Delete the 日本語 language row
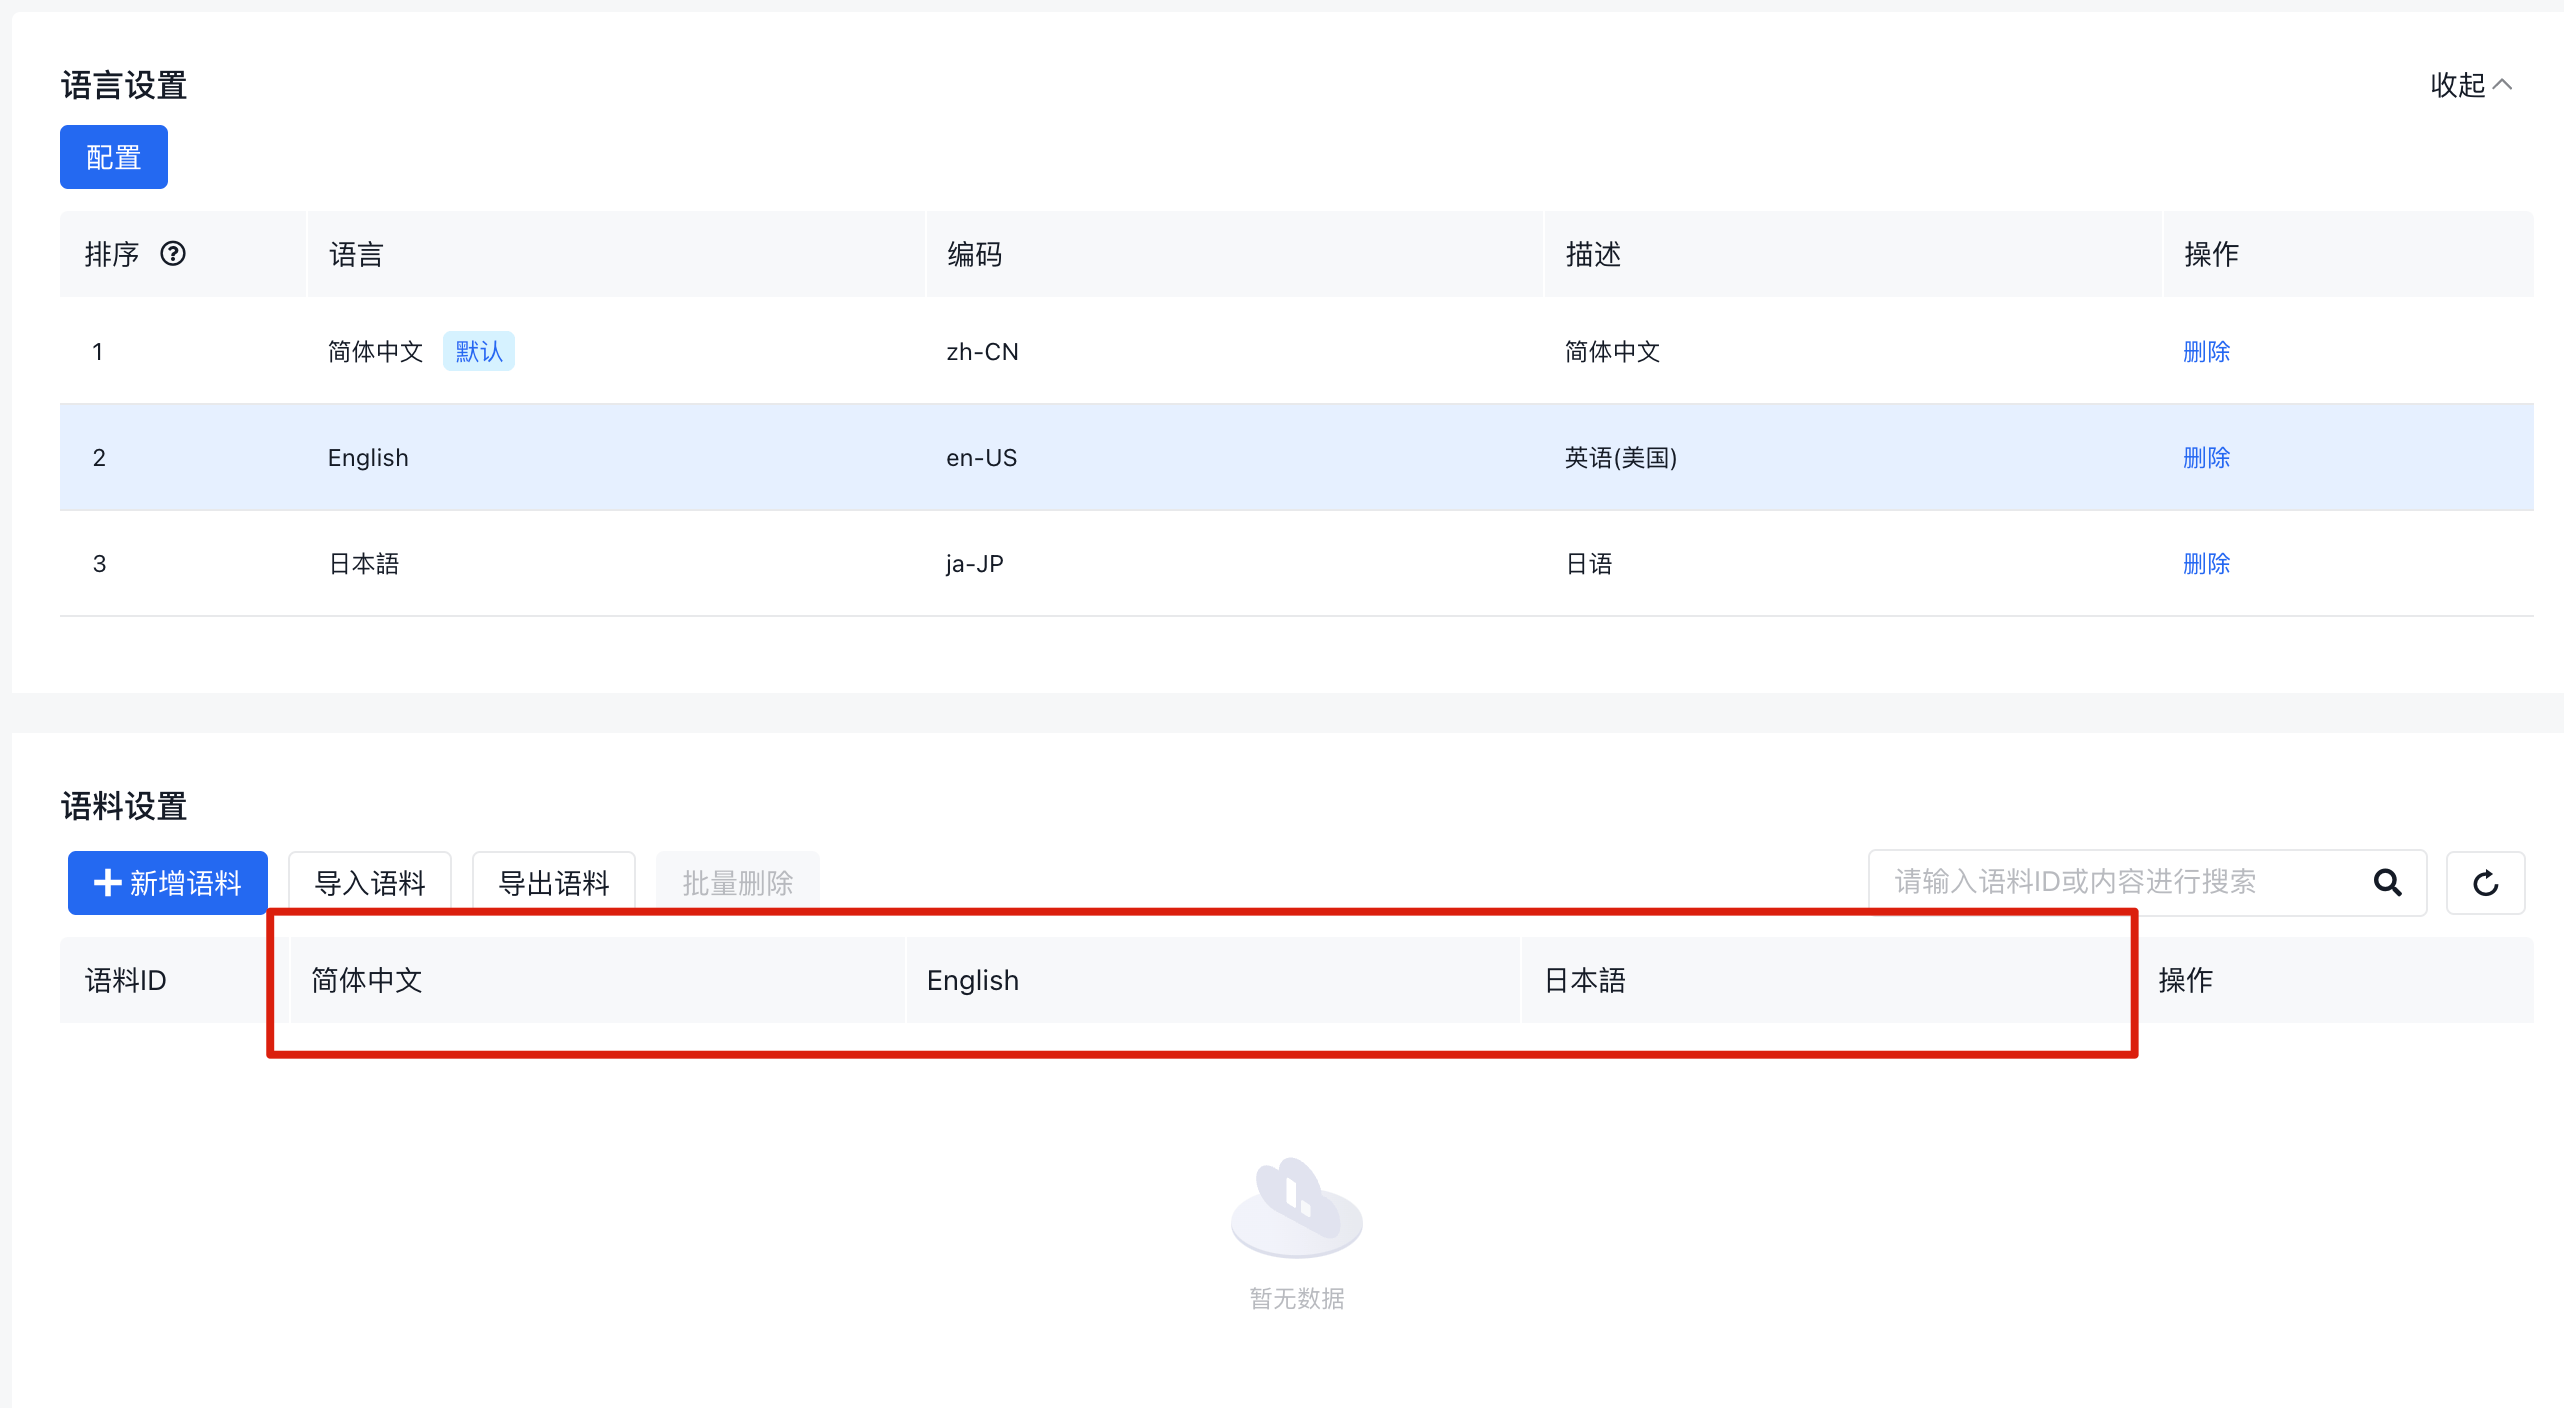 point(2206,563)
